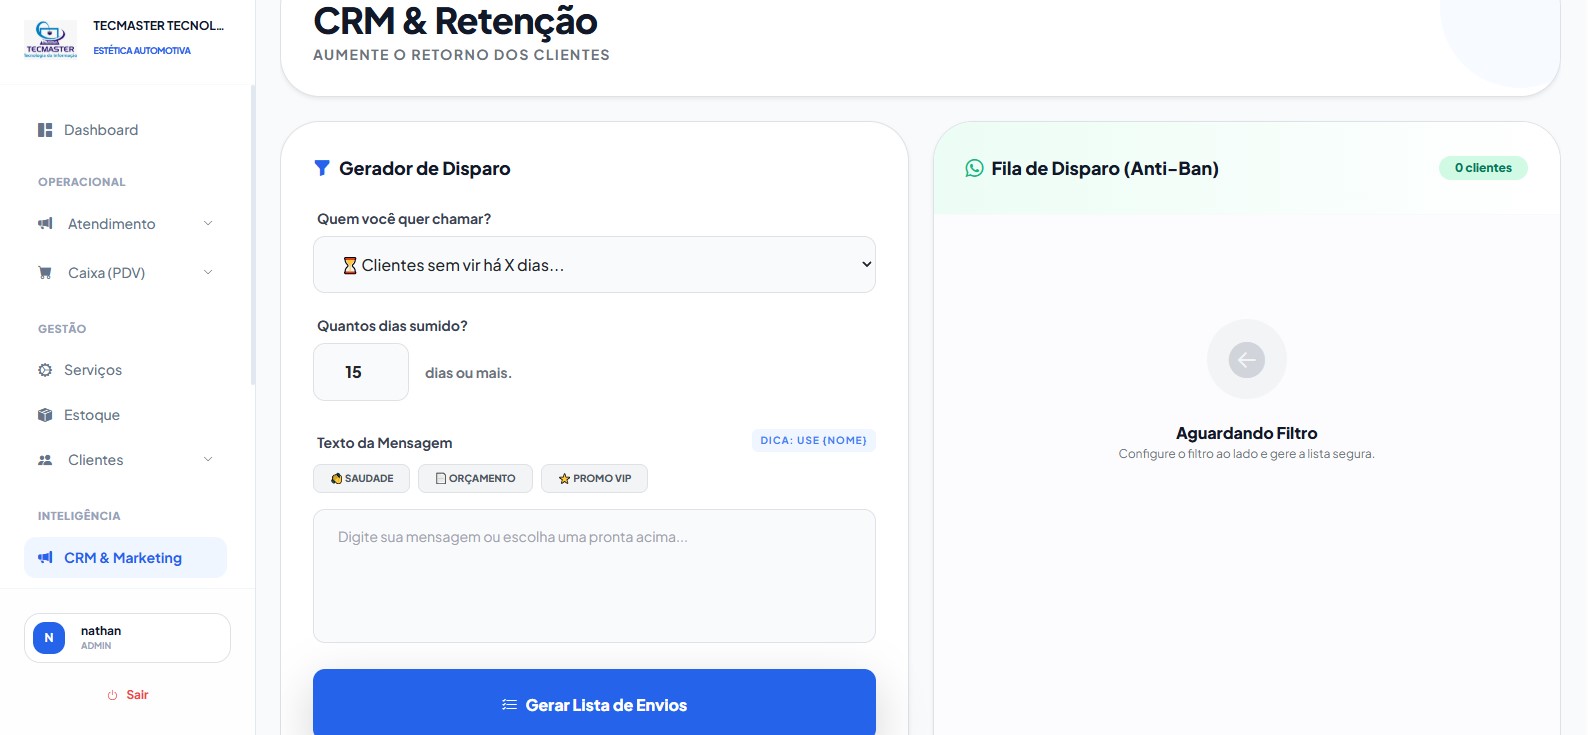Screen dimensions: 1588x735
Task: Click the sidebar vertical scrollbar
Action: click(x=253, y=235)
